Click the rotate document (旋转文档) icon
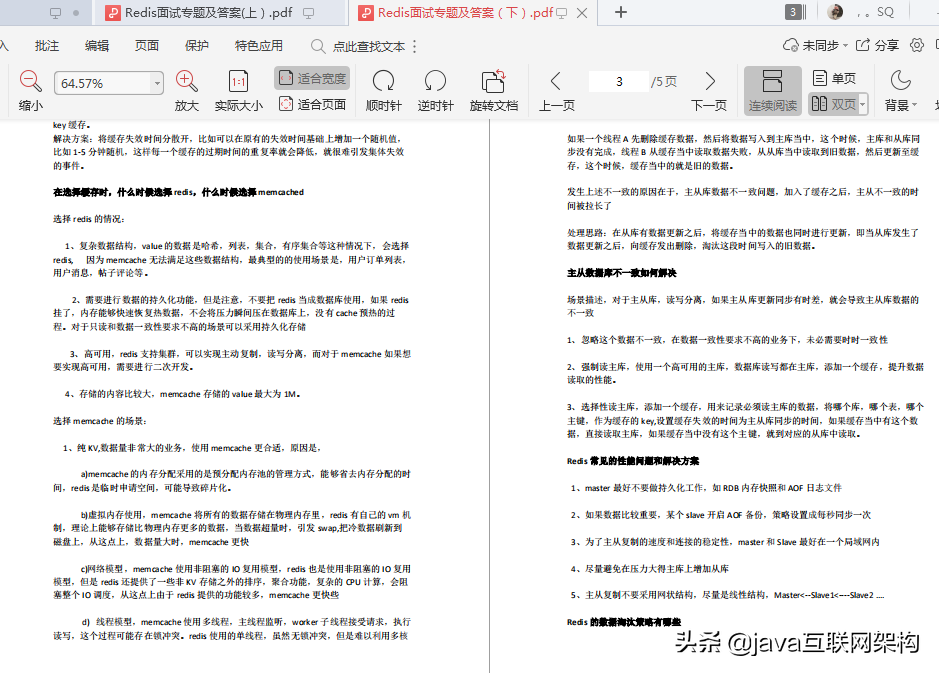 coord(493,81)
